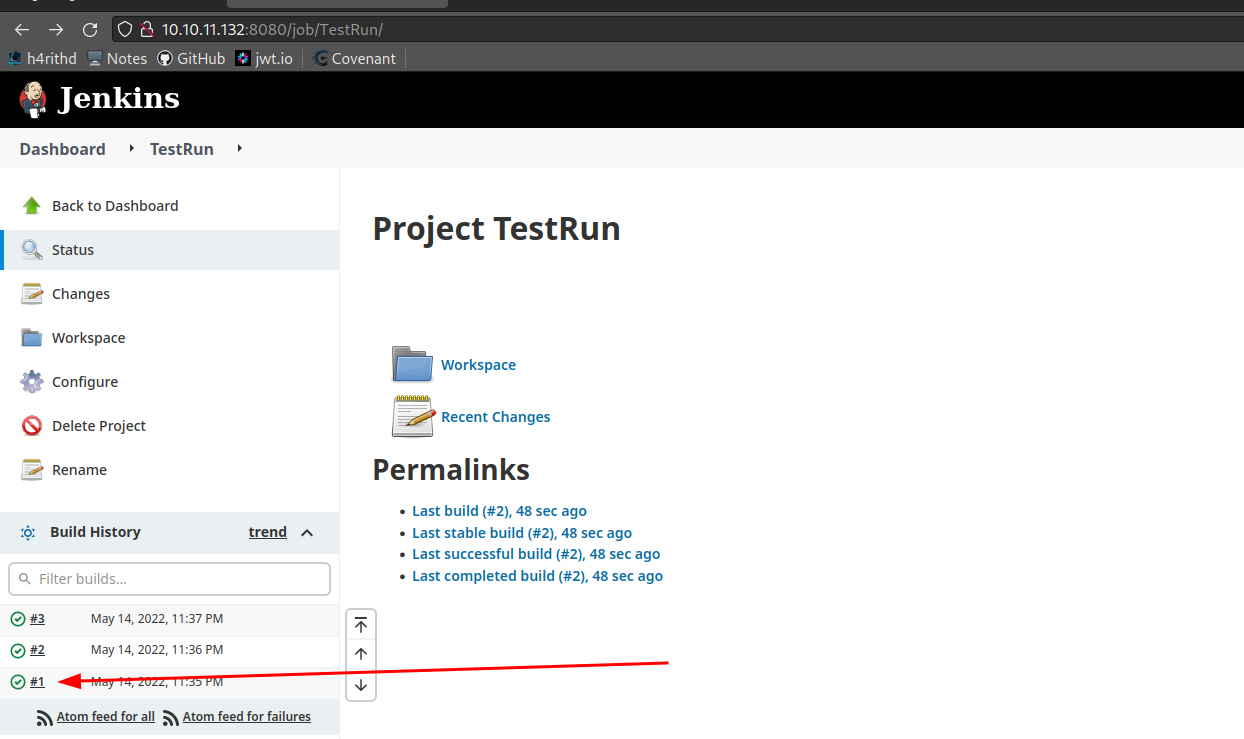
Task: Click the TestRun breadcrumb link
Action: click(182, 149)
